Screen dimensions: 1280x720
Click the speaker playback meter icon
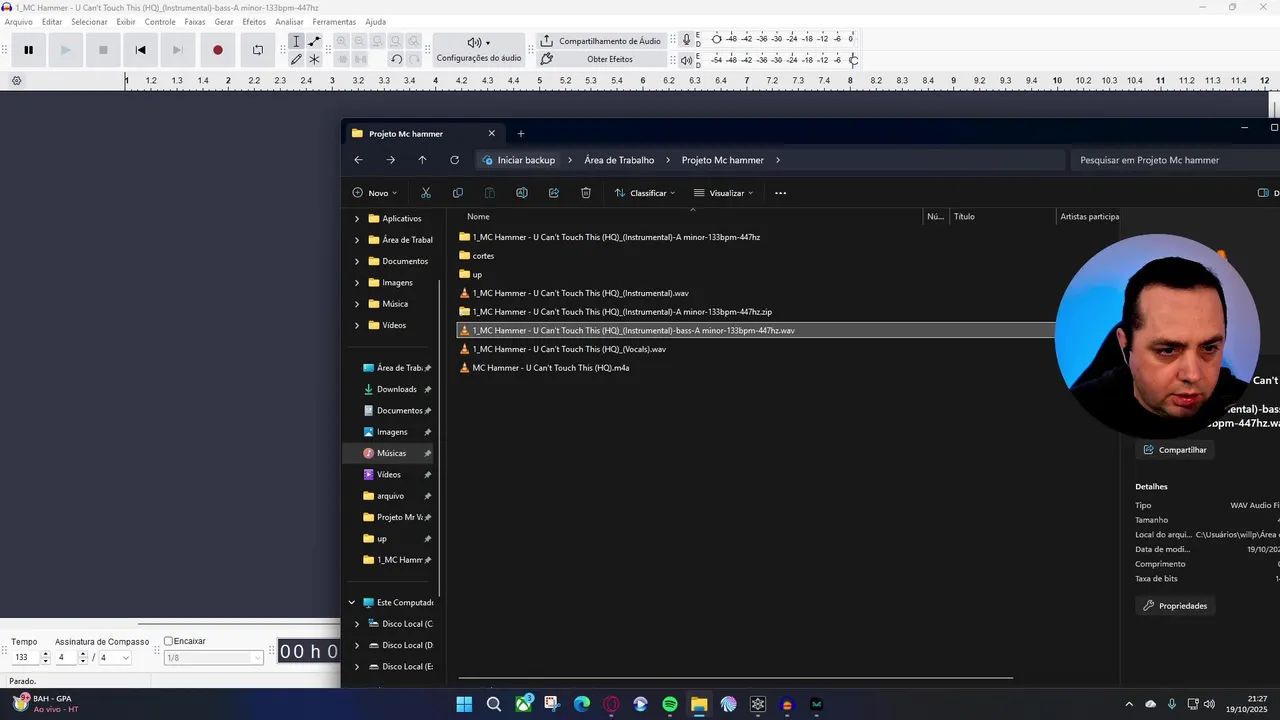[686, 60]
